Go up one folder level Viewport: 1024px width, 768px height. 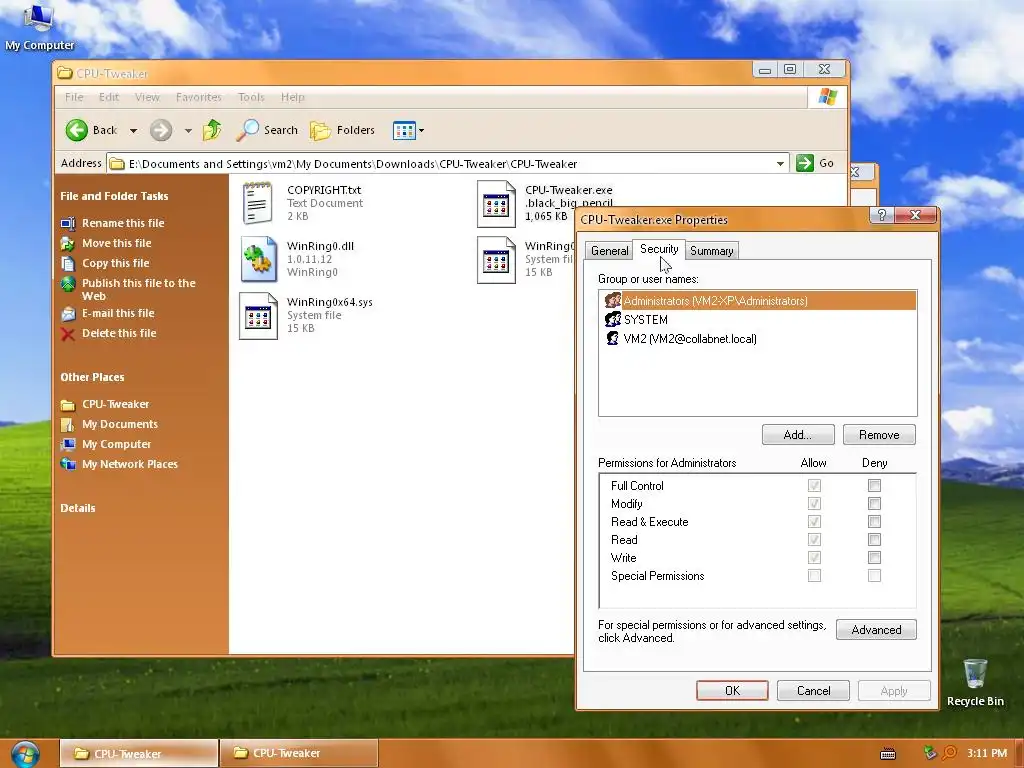212,130
